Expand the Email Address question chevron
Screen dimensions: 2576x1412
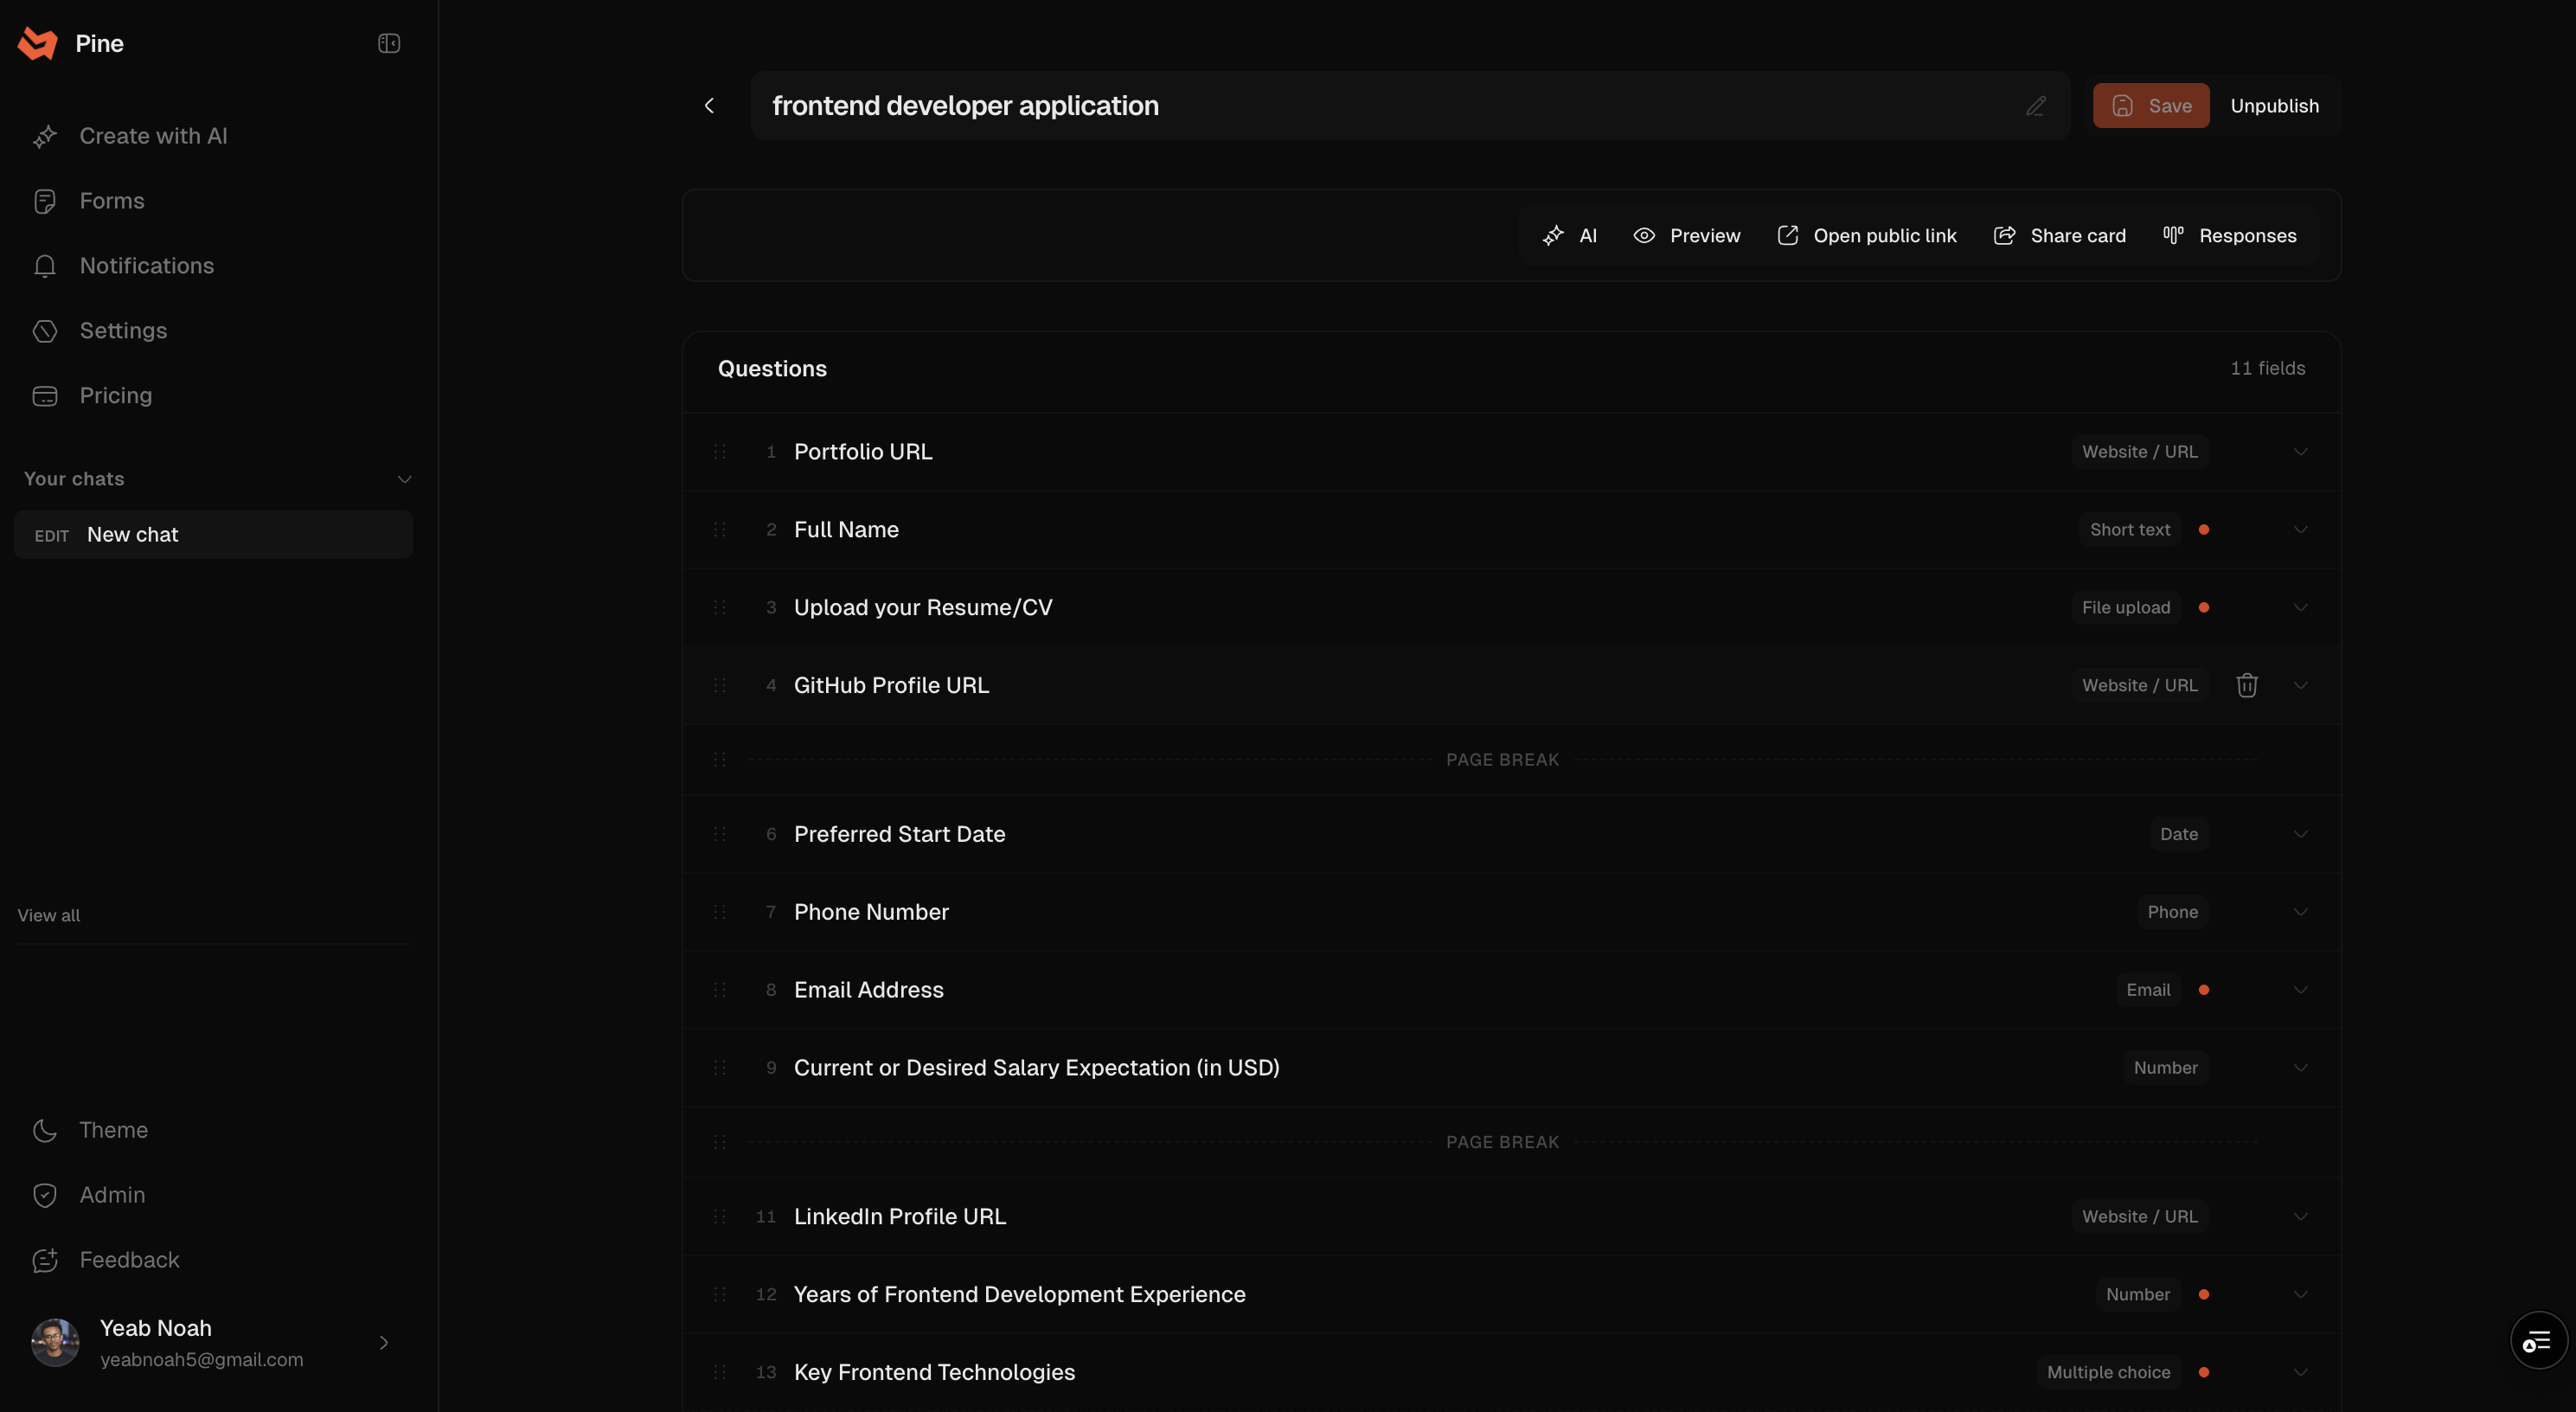coord(2300,990)
